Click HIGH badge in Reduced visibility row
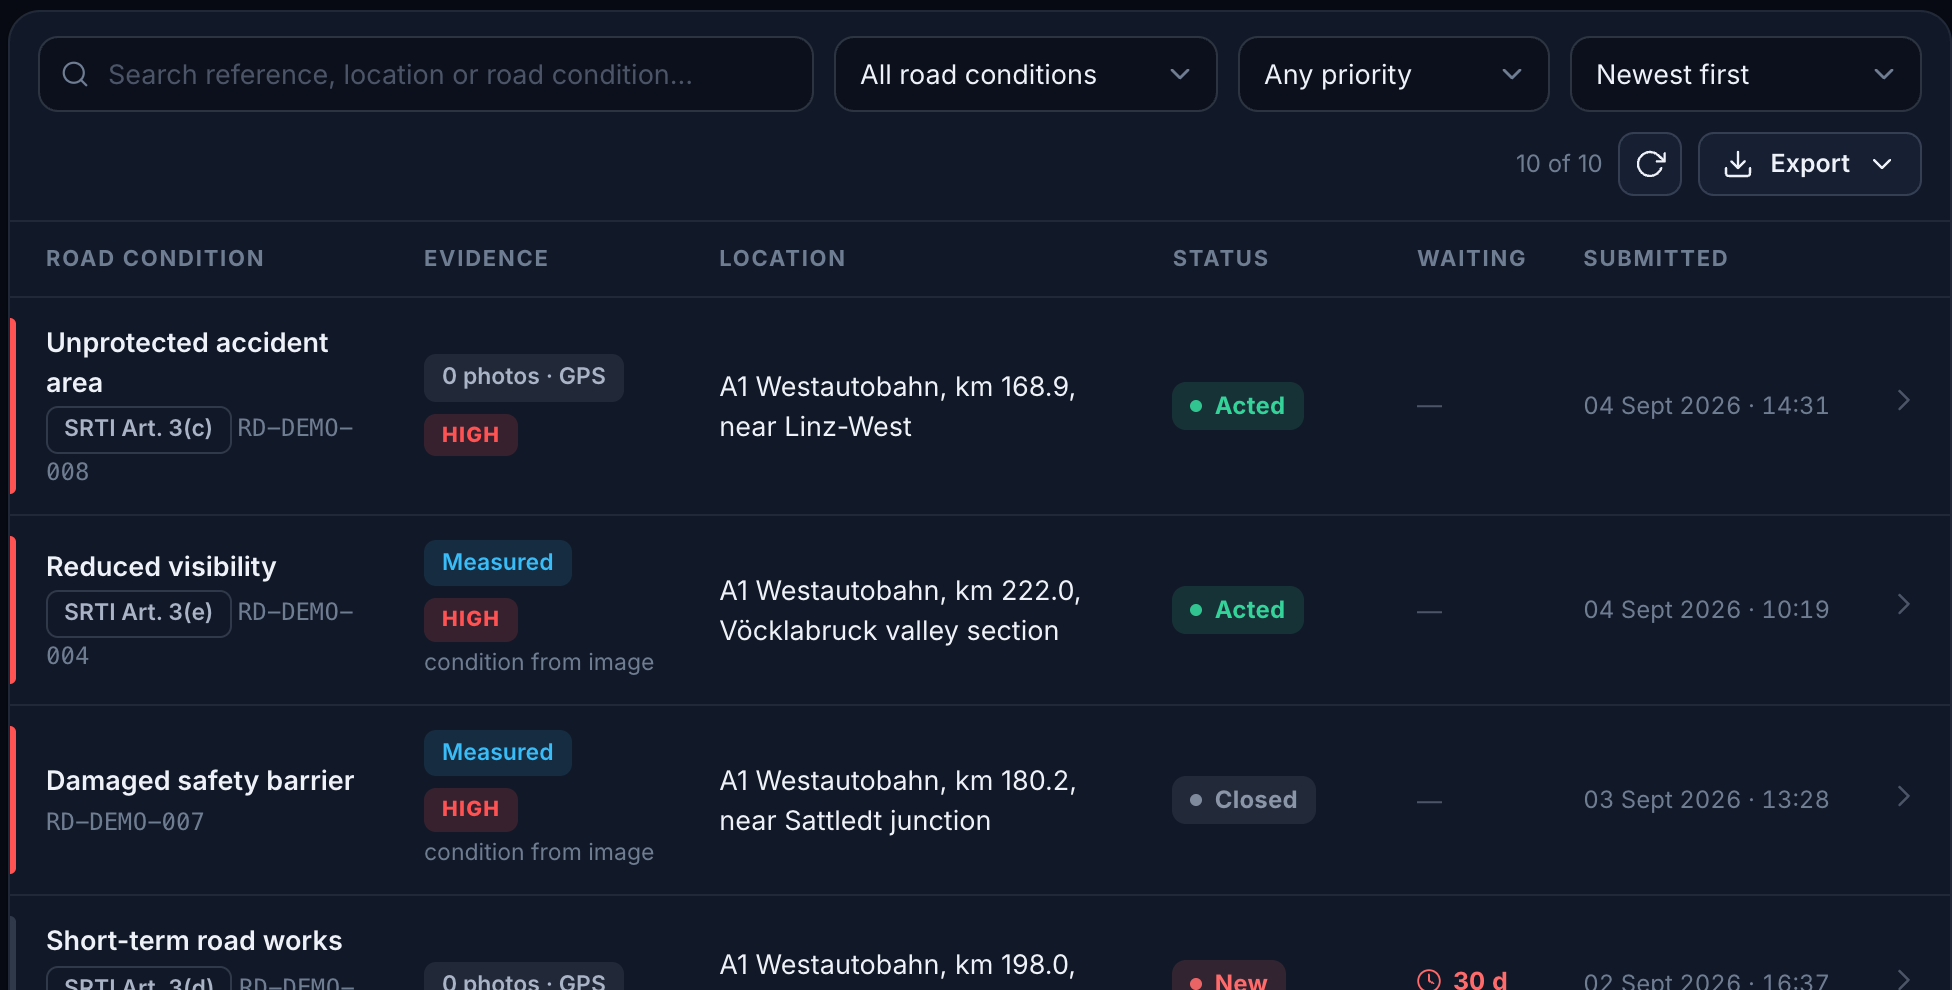Screen dimensions: 1952x990 pyautogui.click(x=471, y=619)
